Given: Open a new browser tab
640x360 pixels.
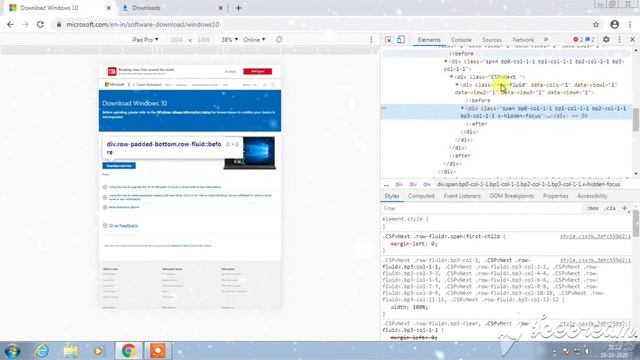Looking at the screenshot, I should tap(238, 8).
